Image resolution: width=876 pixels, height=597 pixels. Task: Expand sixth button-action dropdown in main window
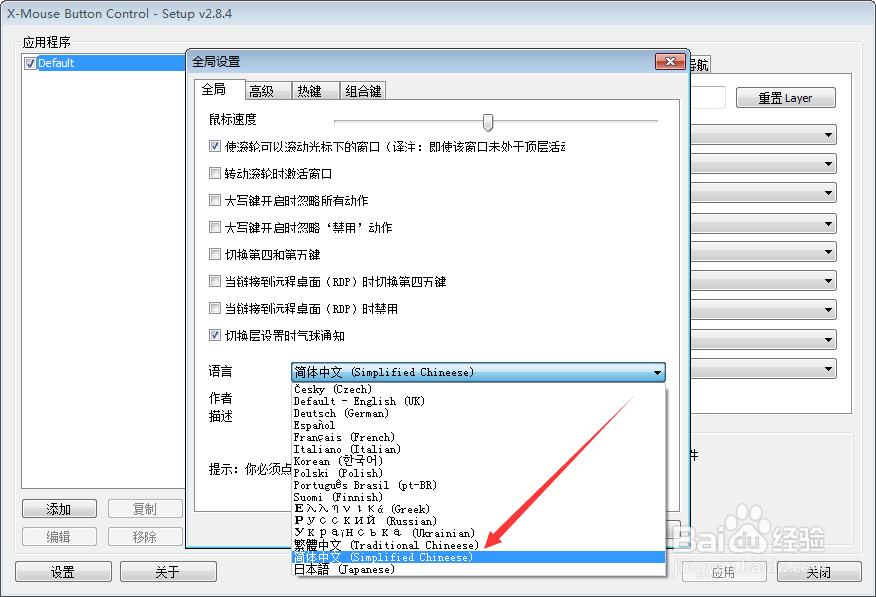point(828,280)
